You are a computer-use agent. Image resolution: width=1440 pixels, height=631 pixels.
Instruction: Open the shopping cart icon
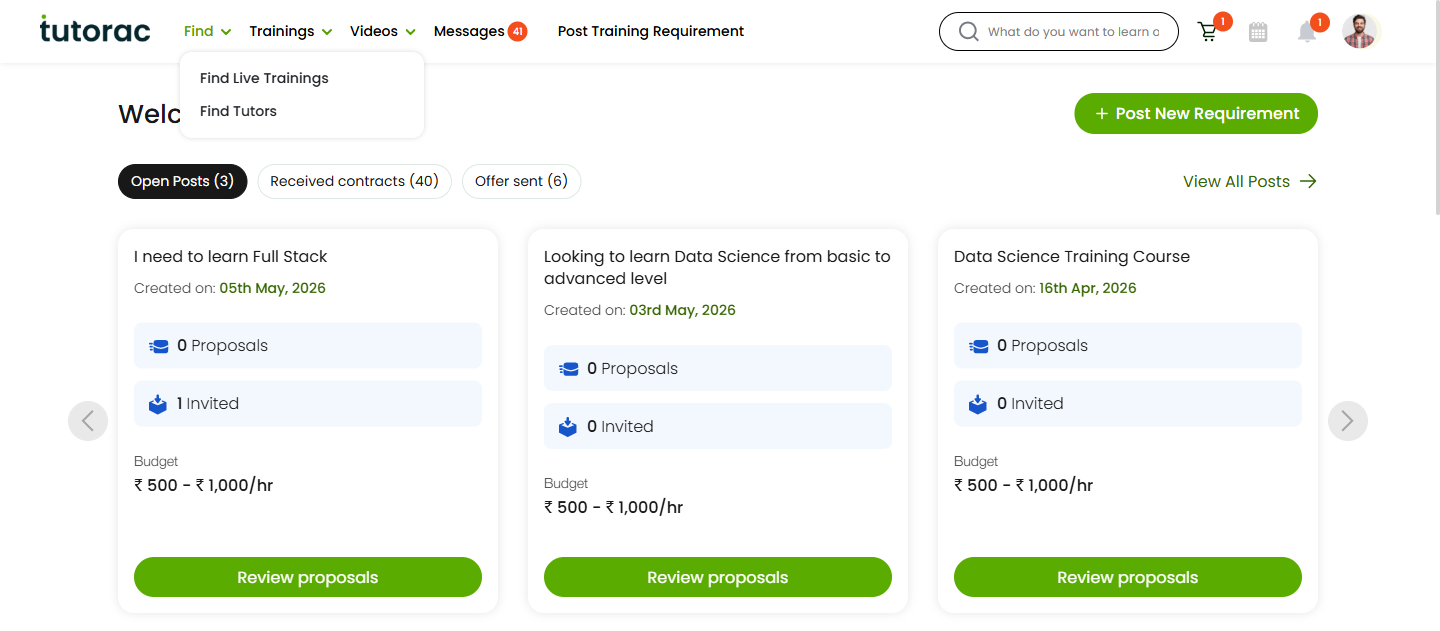coord(1208,32)
